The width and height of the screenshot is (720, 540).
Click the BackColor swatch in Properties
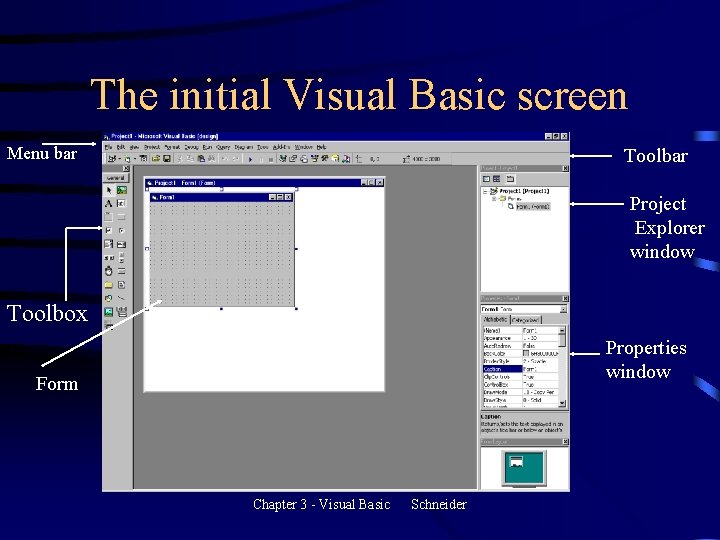pyautogui.click(x=526, y=354)
